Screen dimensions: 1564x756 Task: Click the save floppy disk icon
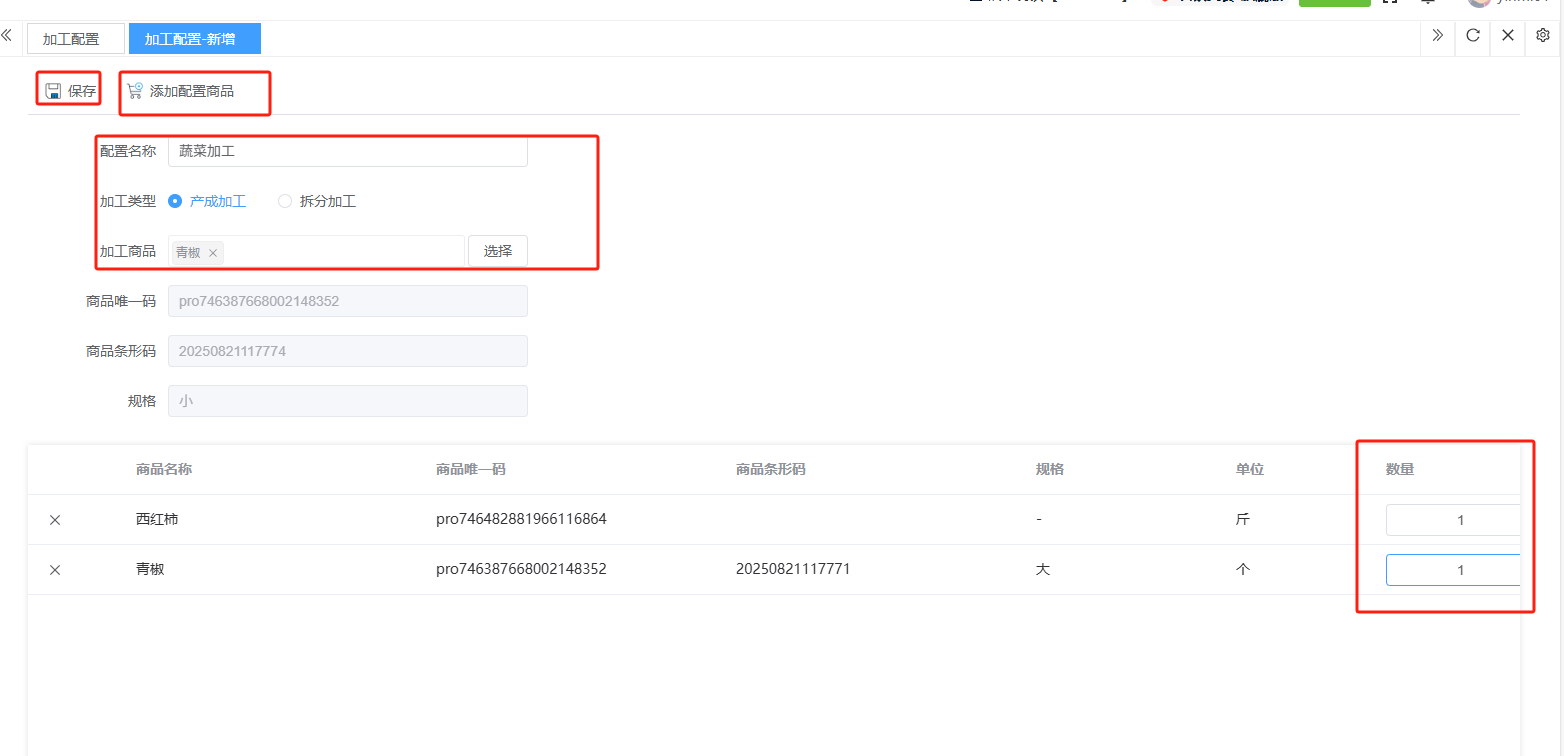(54, 91)
